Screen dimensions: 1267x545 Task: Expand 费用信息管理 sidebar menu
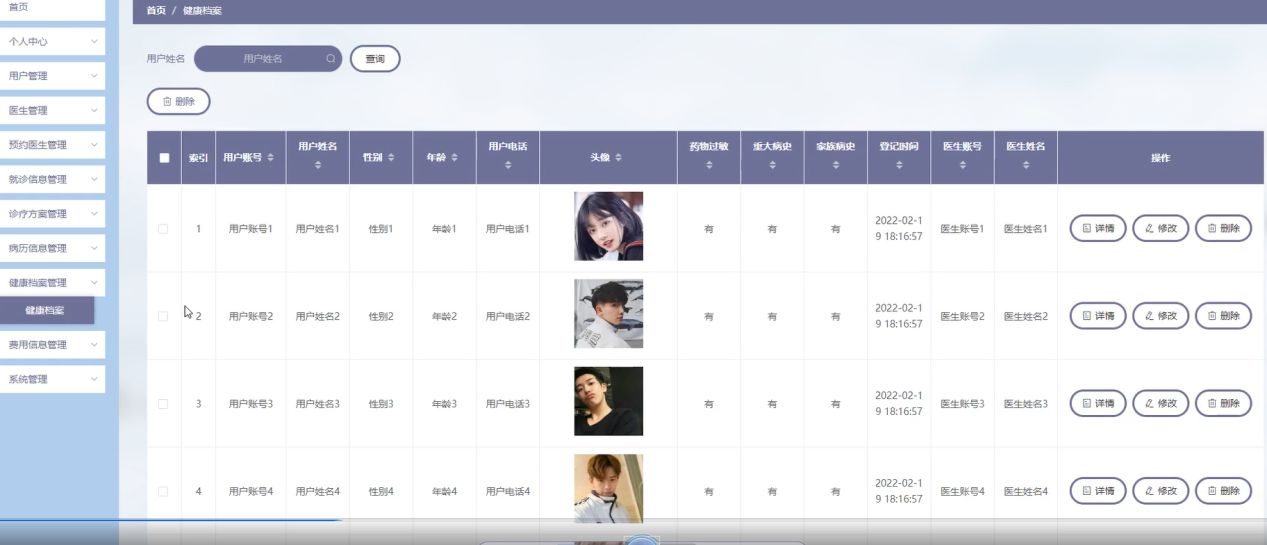point(52,345)
